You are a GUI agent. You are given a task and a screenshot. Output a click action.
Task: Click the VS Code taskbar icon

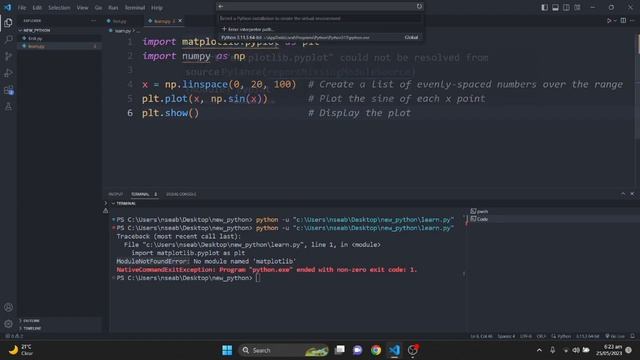[x=394, y=350]
